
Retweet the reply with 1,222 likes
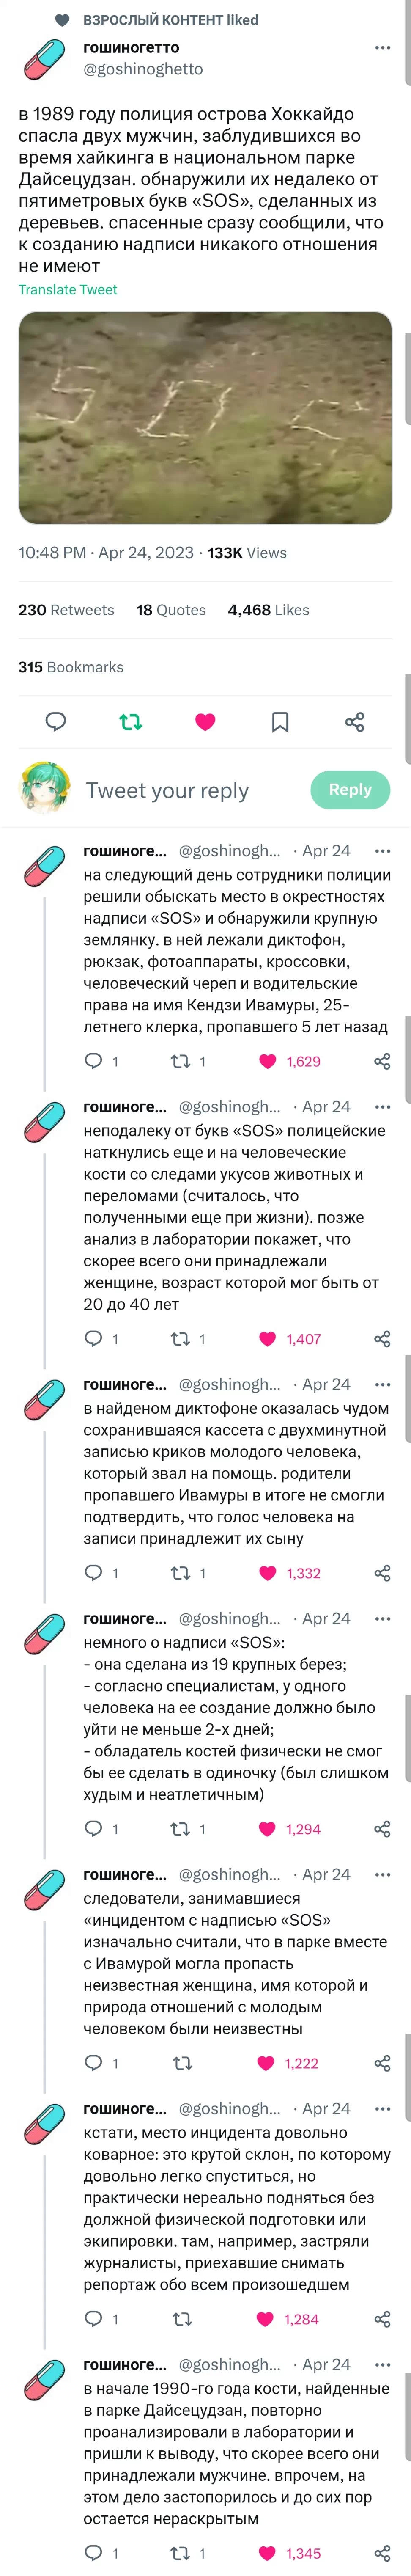182,2034
